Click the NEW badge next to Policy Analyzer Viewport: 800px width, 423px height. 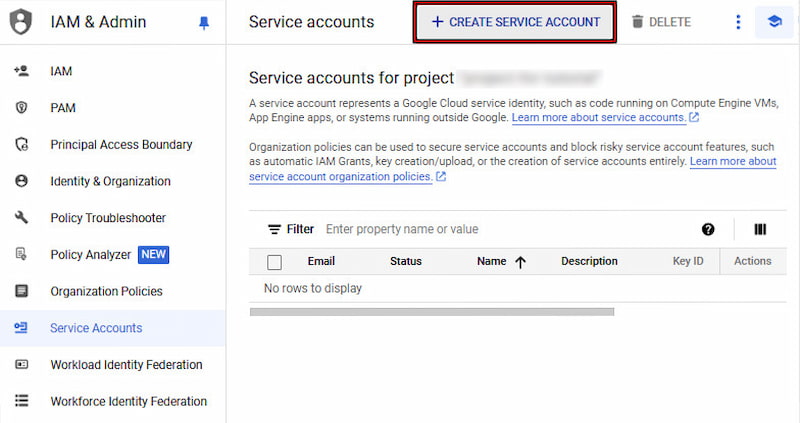(x=154, y=254)
